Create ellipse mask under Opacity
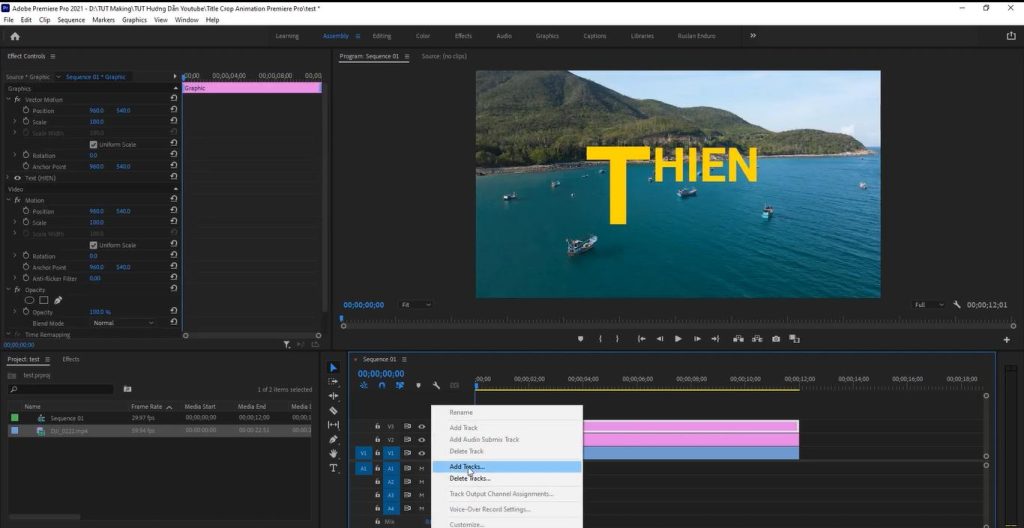The height and width of the screenshot is (528, 1024). 29,300
